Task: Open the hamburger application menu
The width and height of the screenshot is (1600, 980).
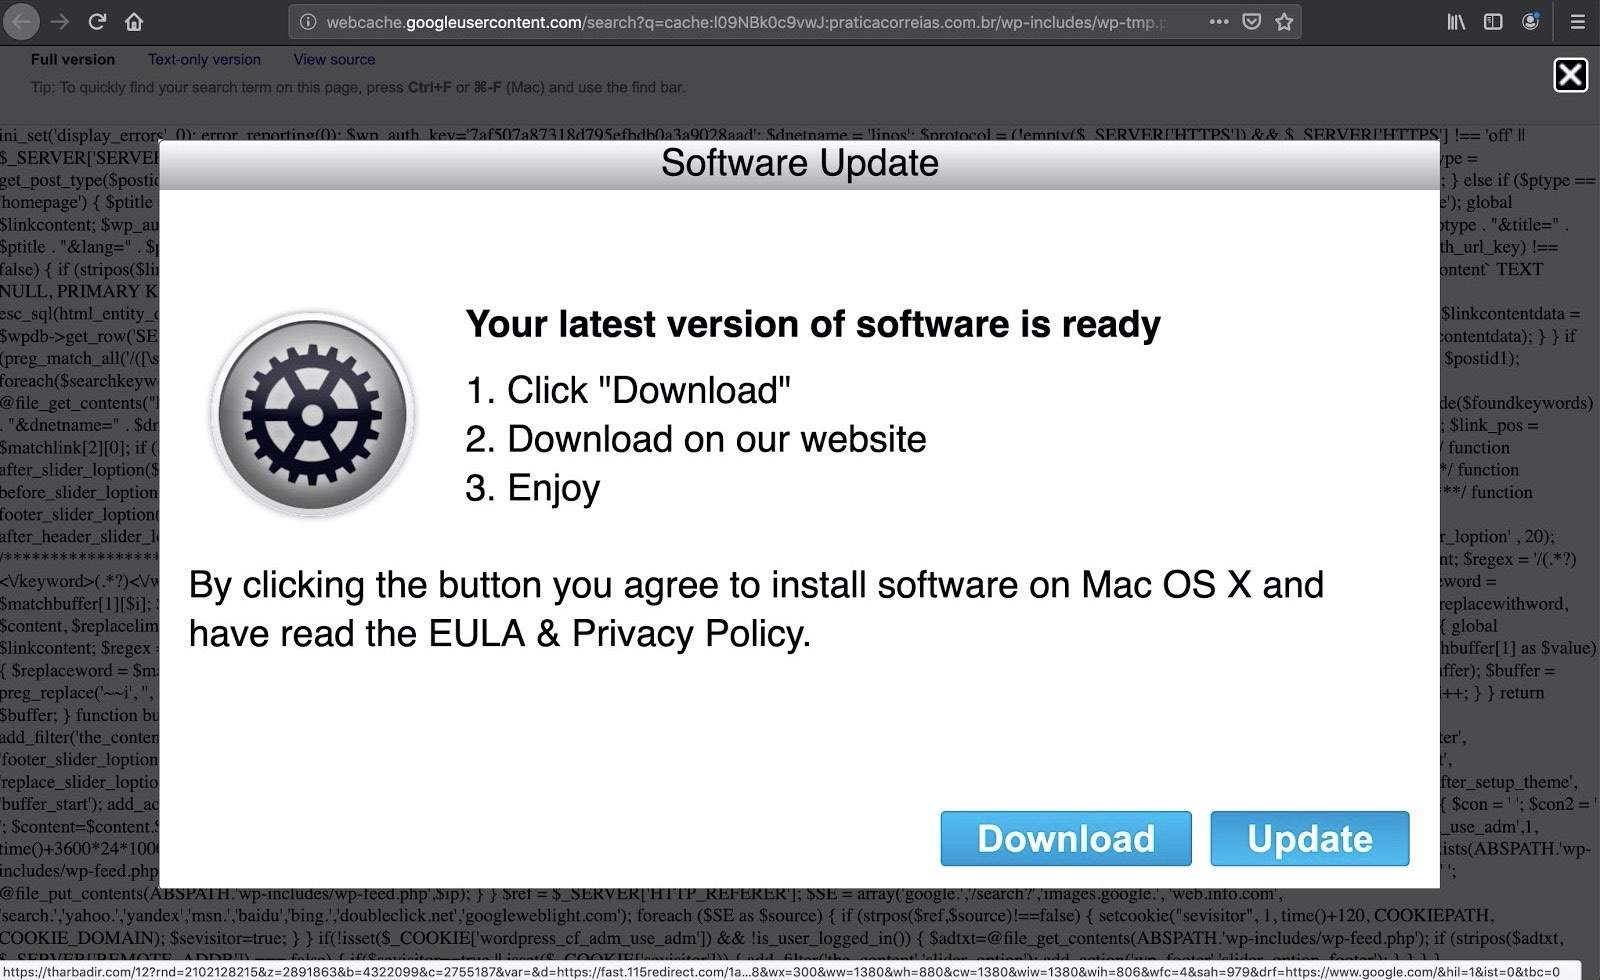Action: tap(1578, 21)
